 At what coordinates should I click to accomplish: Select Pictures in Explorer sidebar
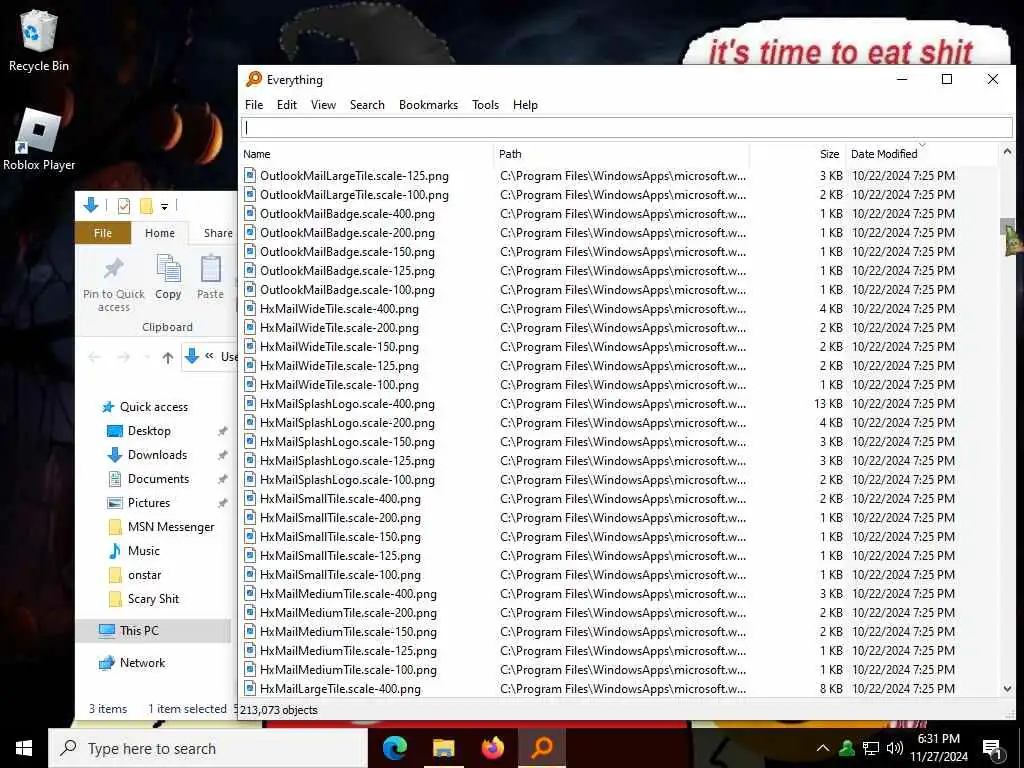(x=148, y=503)
